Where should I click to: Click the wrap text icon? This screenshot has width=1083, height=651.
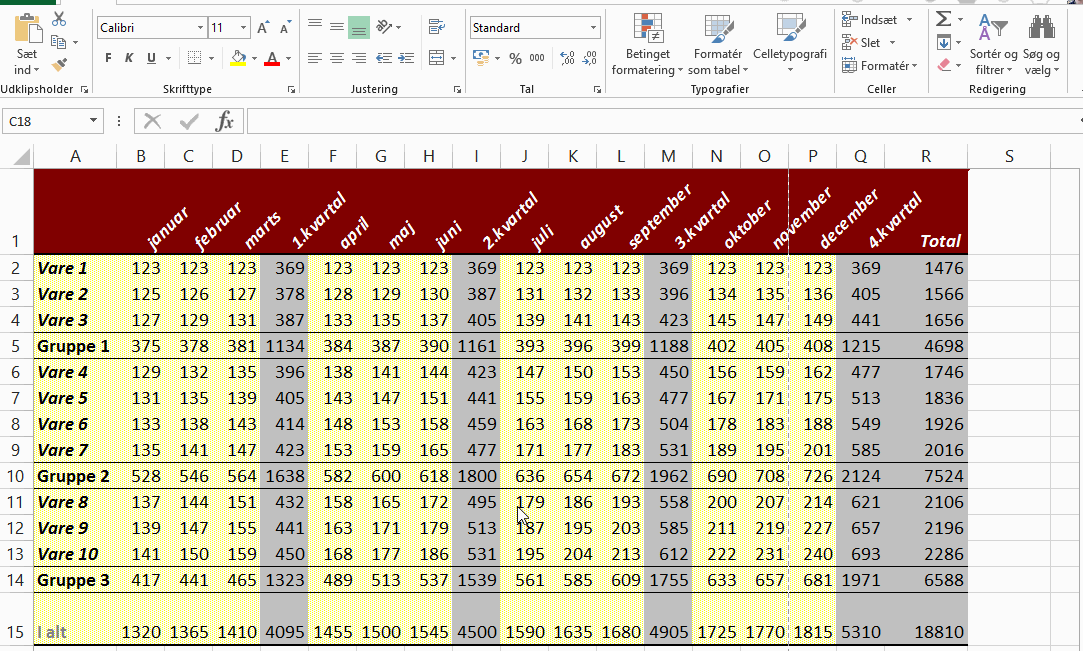coord(435,28)
